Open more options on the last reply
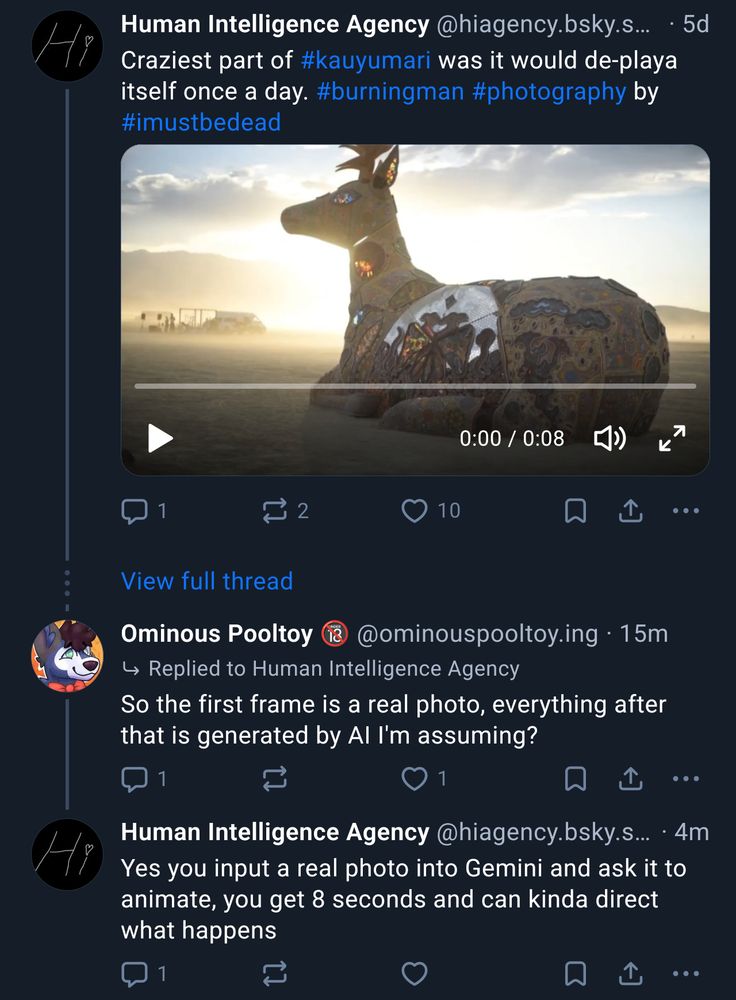This screenshot has width=736, height=1000. (686, 973)
